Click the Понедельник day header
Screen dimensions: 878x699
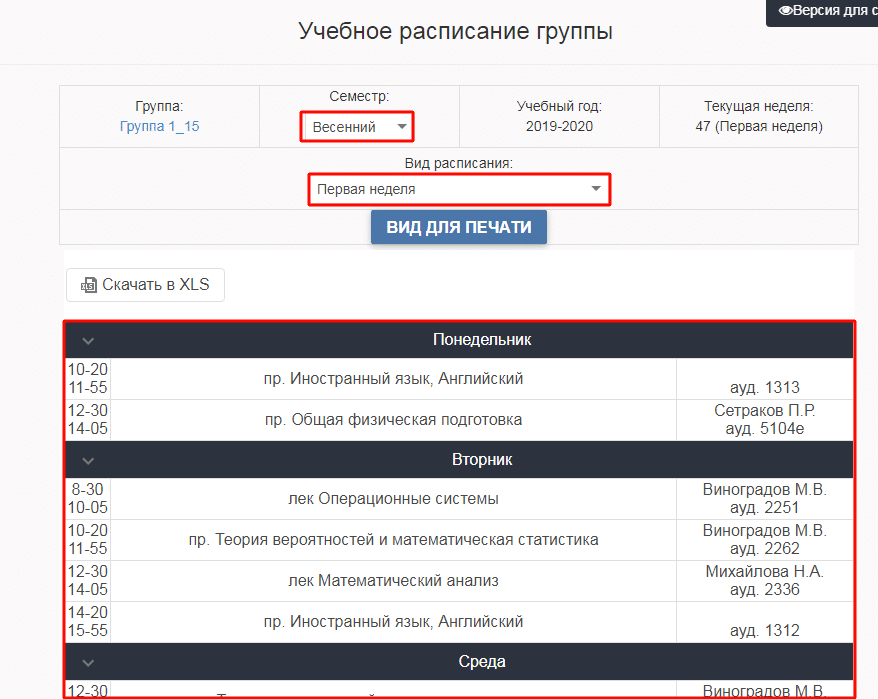[481, 340]
